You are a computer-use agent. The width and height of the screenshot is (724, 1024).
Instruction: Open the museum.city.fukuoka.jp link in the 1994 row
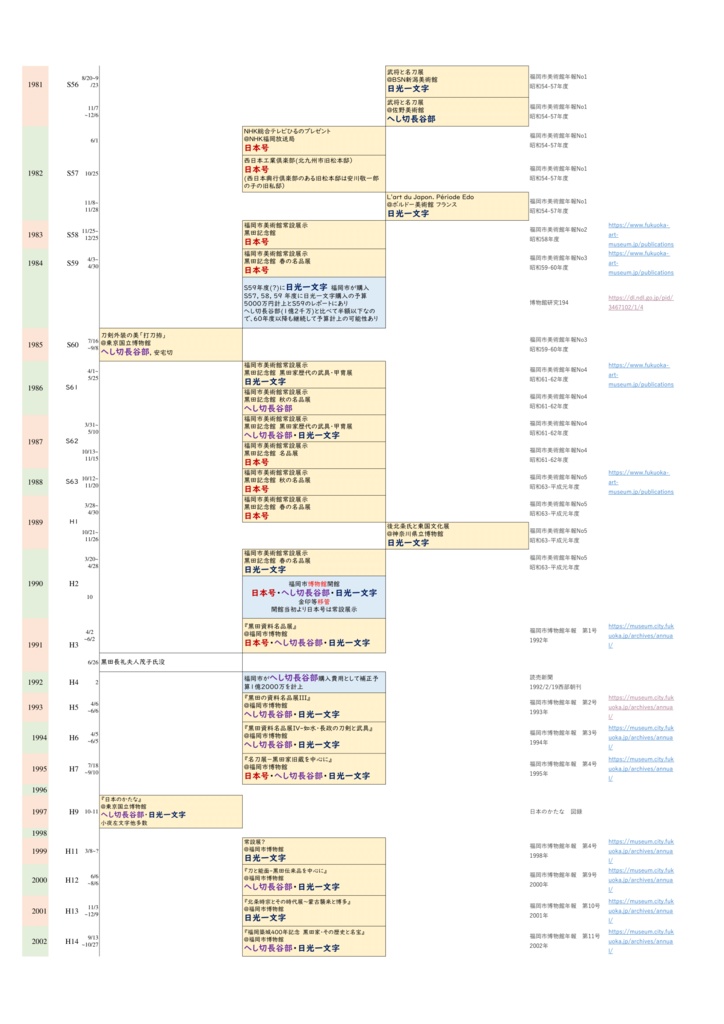click(x=640, y=737)
